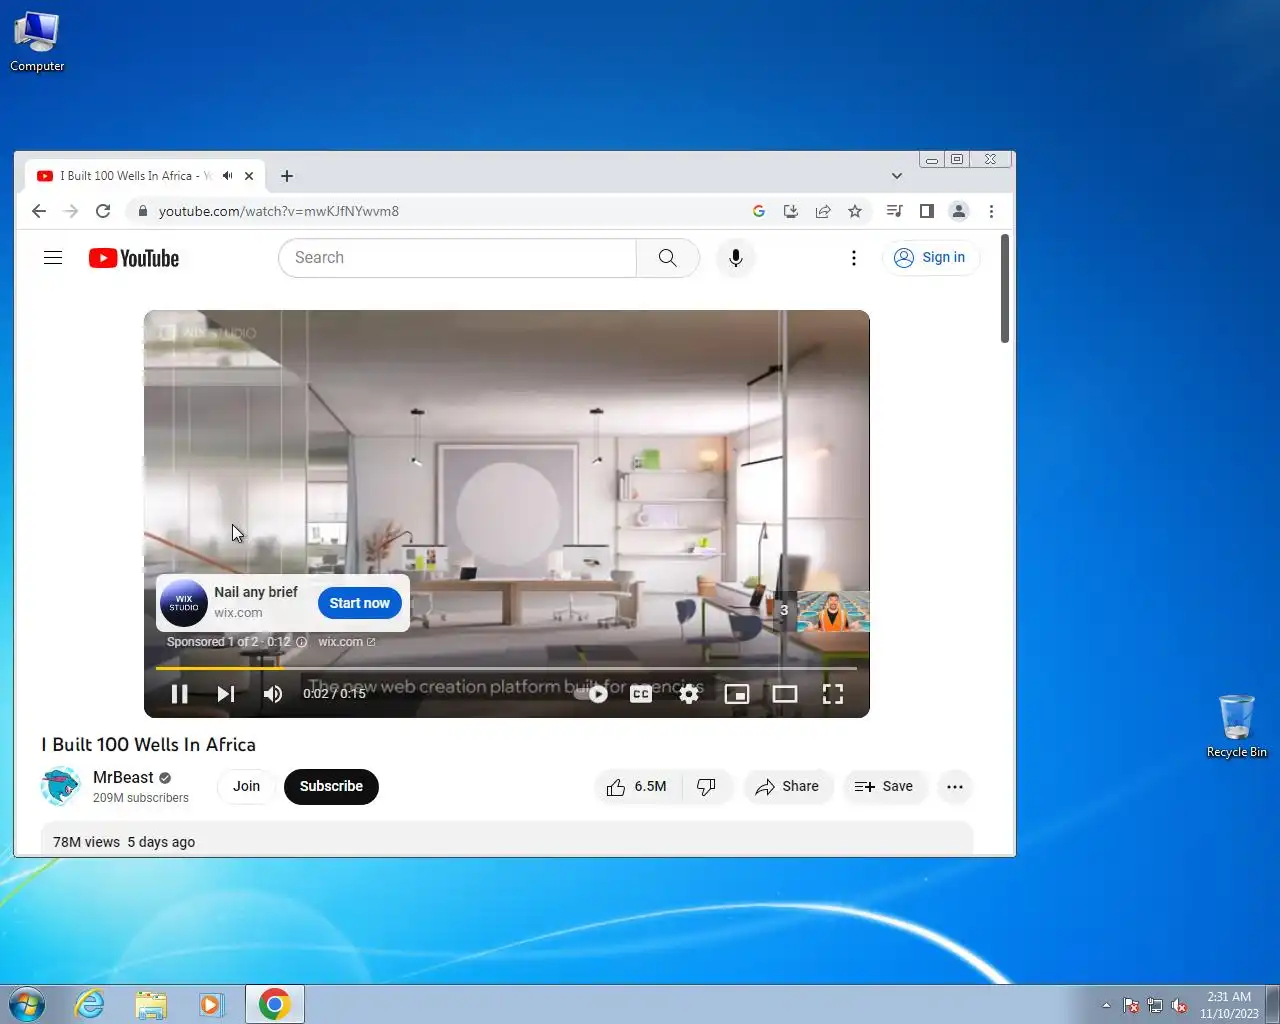Click the upcoming video thumbnail in player
1280x1024 pixels.
(x=833, y=611)
